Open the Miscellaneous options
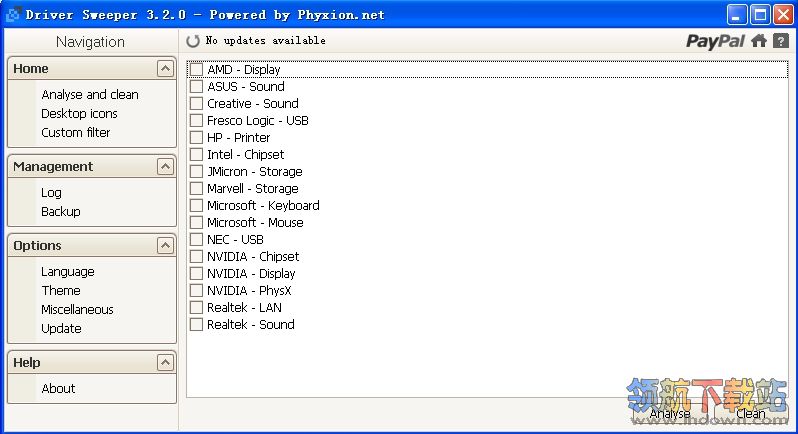 pos(77,310)
